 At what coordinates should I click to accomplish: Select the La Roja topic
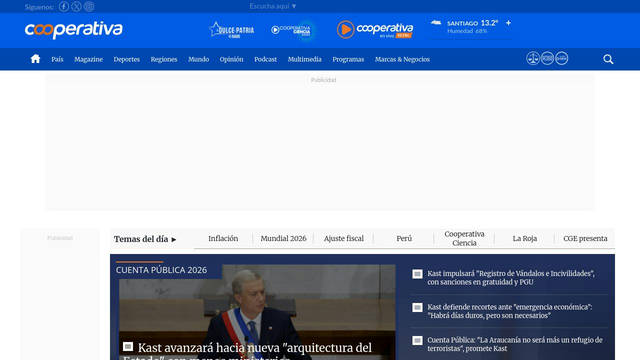tap(525, 238)
